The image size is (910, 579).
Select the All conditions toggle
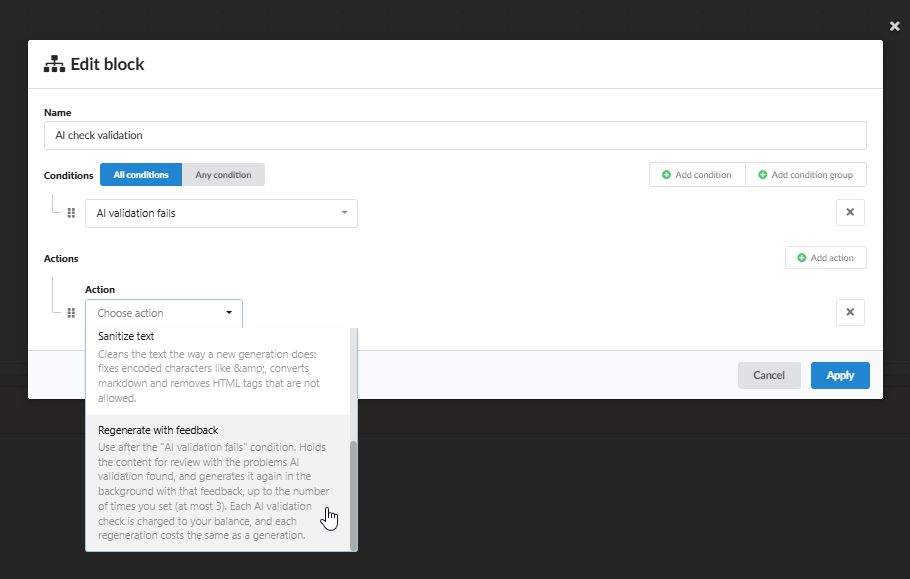141,175
